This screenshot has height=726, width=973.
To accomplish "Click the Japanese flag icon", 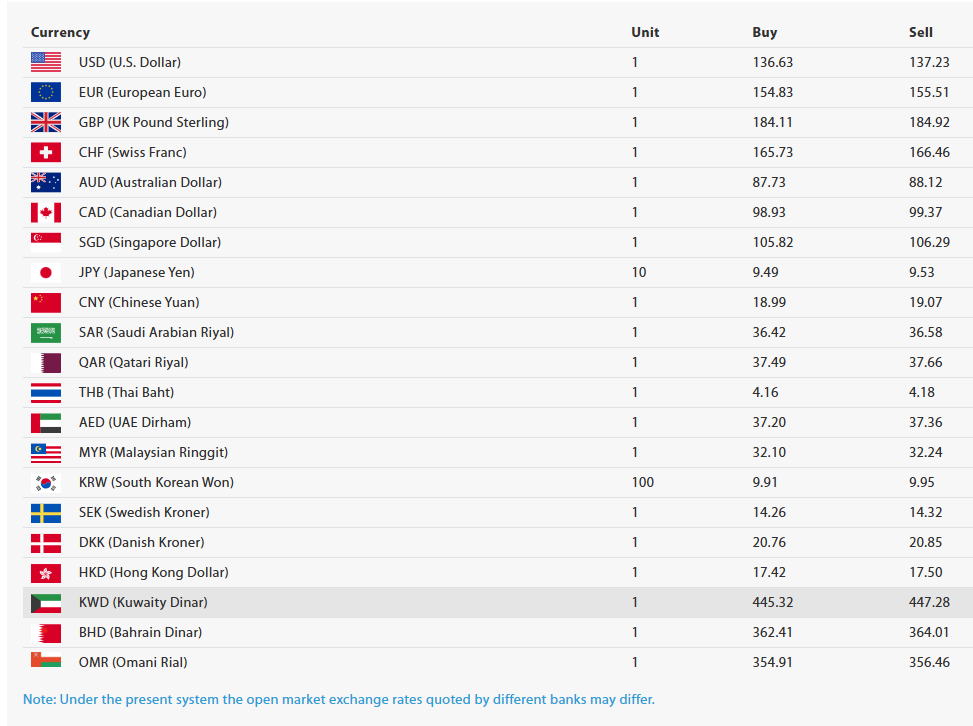I will [x=46, y=272].
